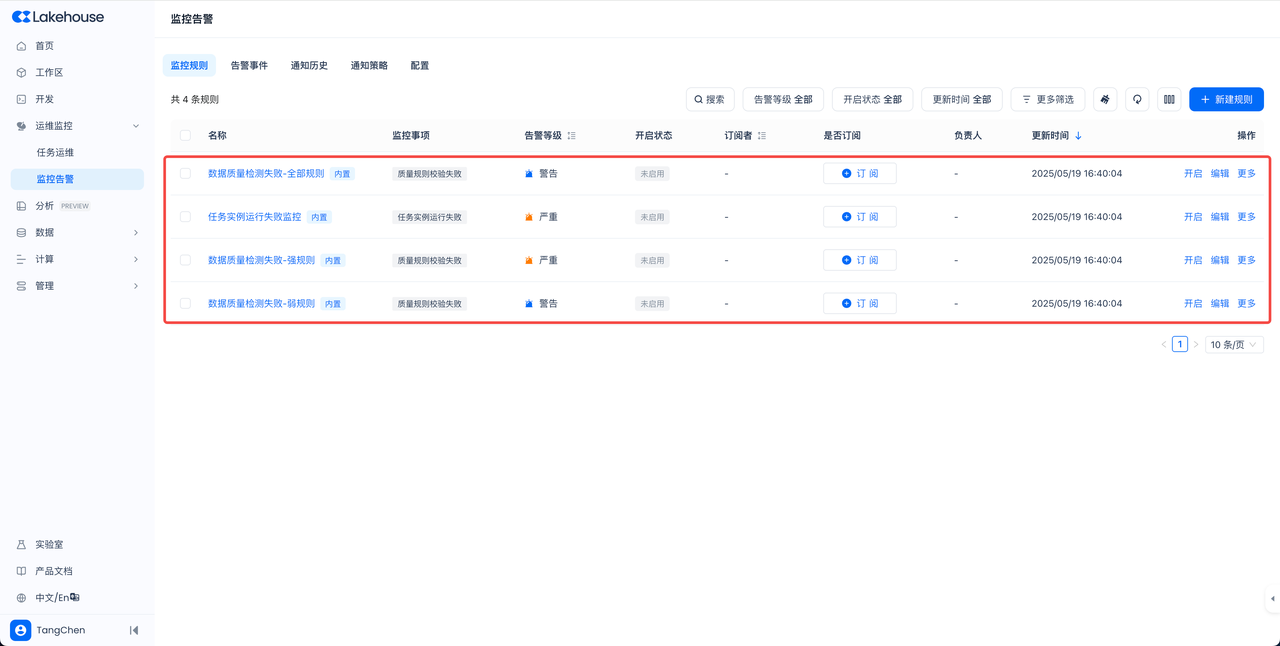Click the 搜索 search field

(710, 99)
